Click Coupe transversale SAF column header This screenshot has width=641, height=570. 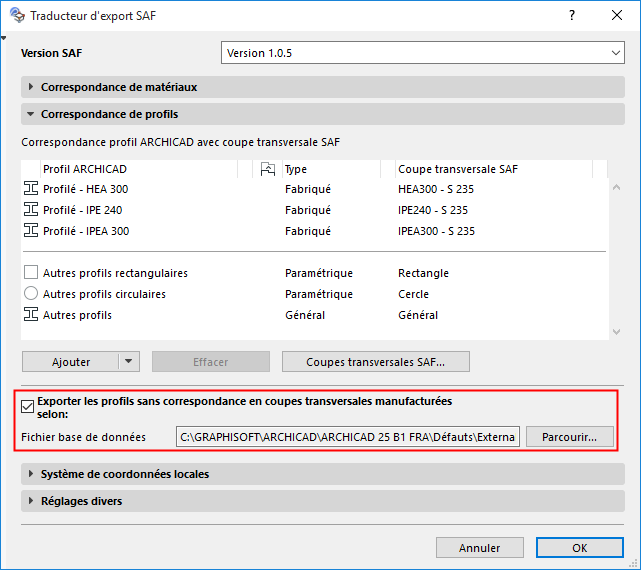pos(493,169)
